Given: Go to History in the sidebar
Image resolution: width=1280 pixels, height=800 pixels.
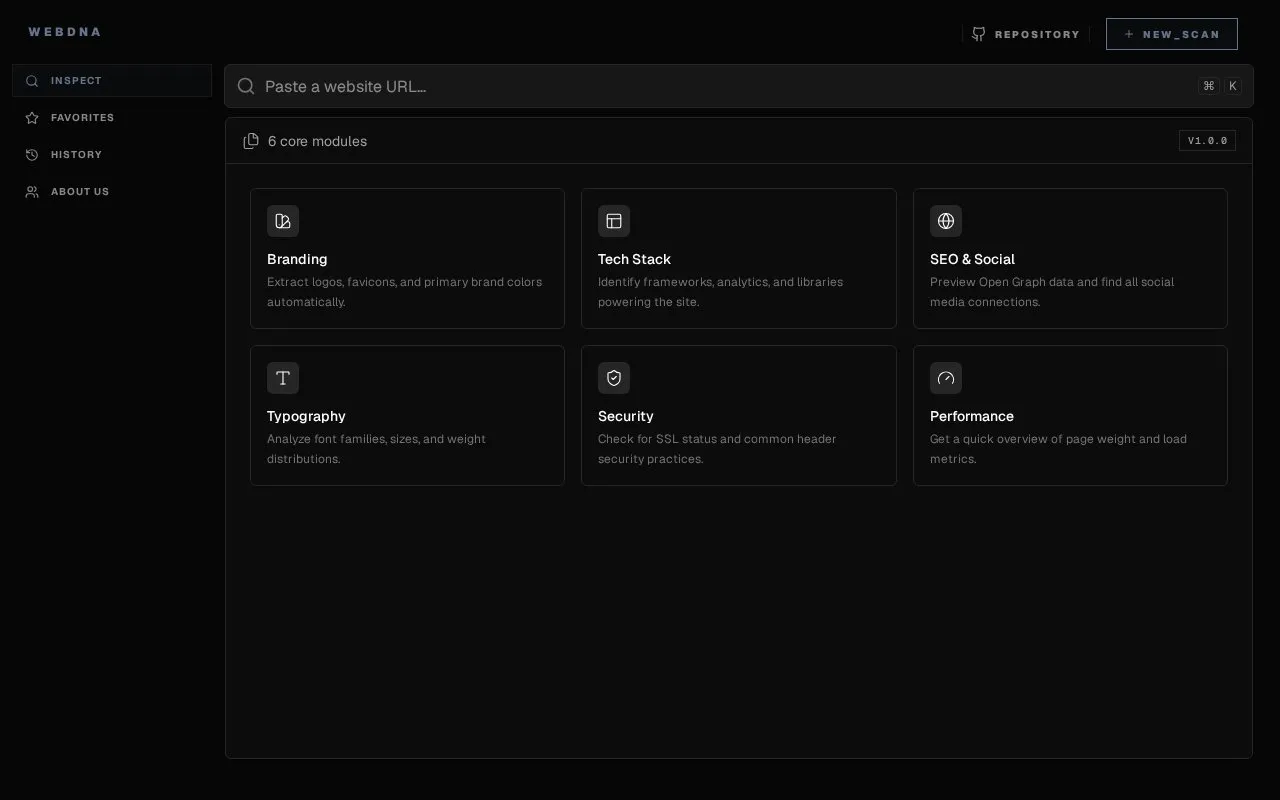Looking at the screenshot, I should tap(112, 155).
